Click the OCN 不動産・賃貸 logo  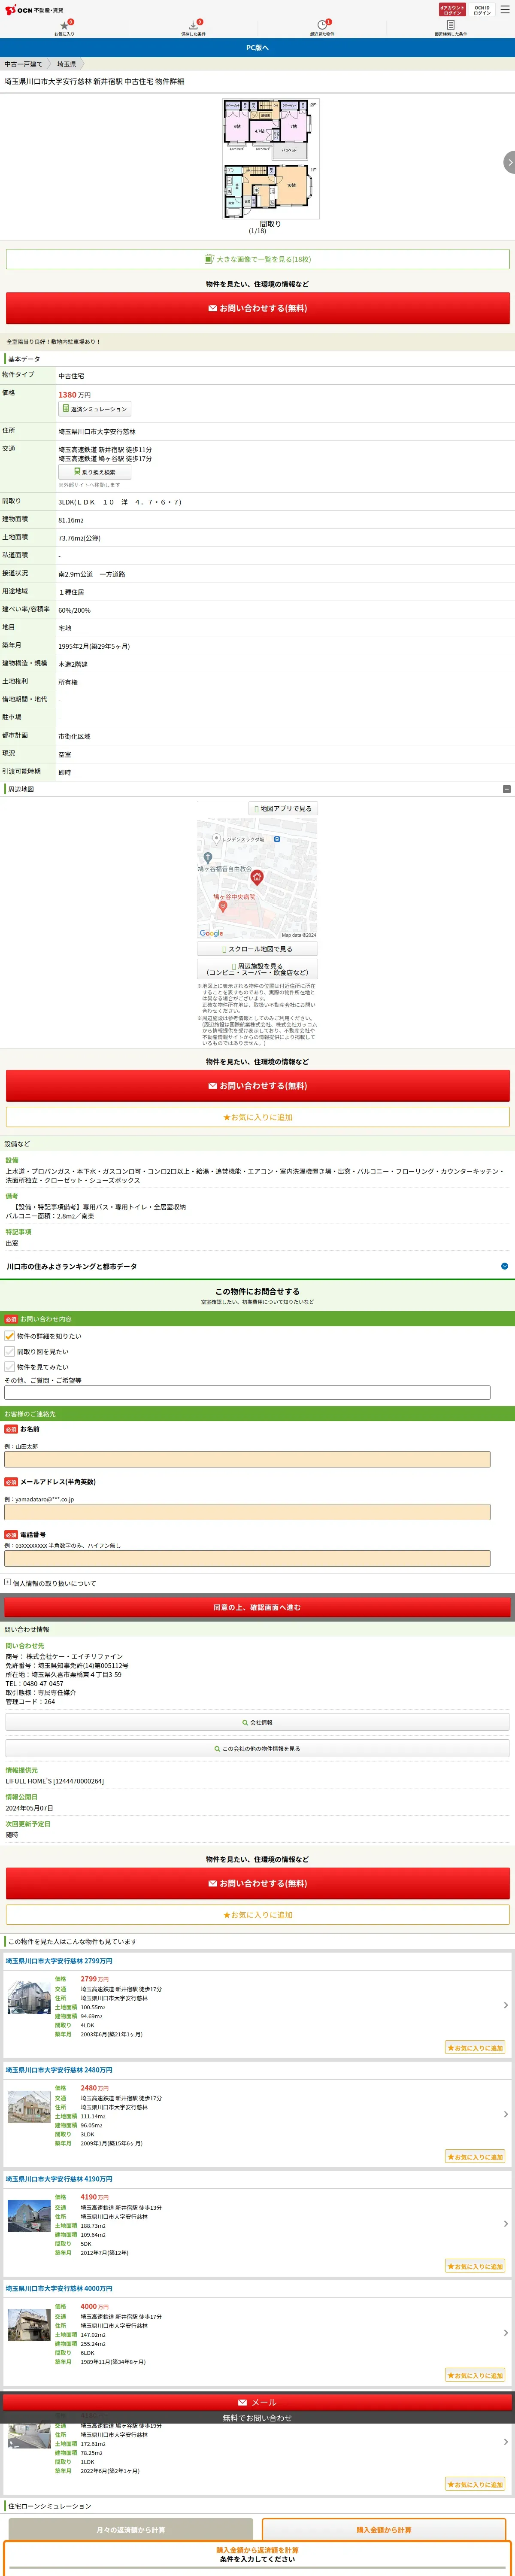pyautogui.click(x=34, y=10)
